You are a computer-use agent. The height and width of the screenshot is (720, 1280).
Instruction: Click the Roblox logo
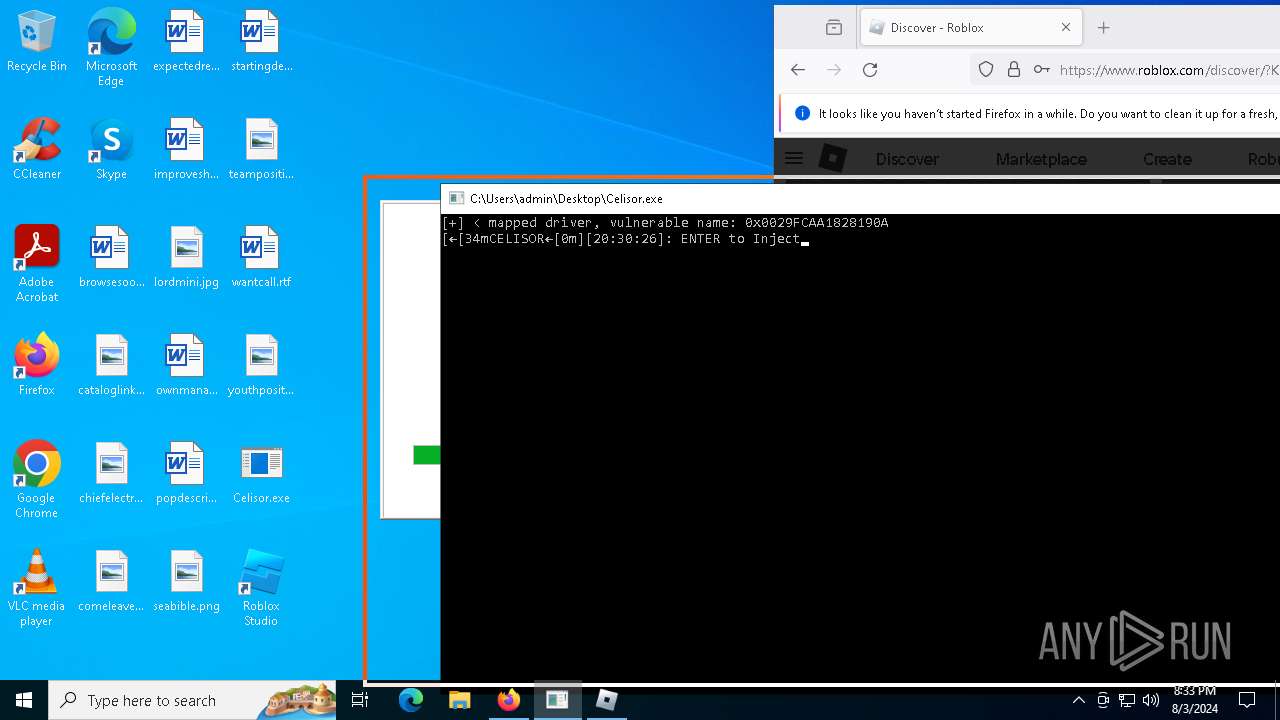click(x=833, y=158)
